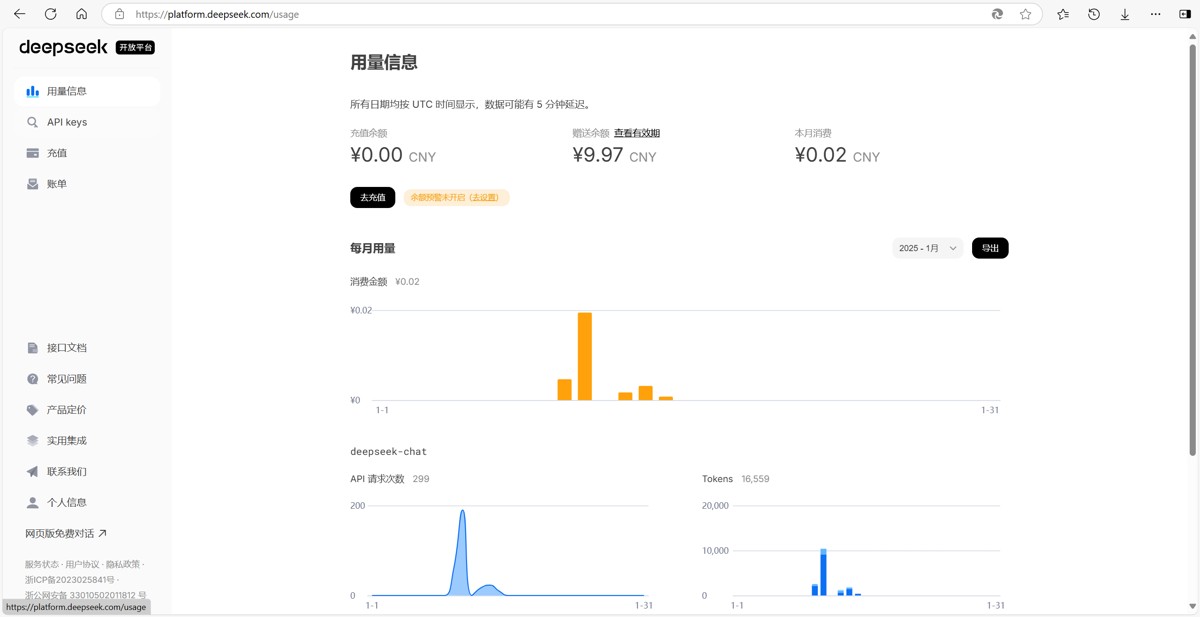Click the ¥9.97 赠送余额 value
Image resolution: width=1200 pixels, height=617 pixels.
pyautogui.click(x=598, y=155)
